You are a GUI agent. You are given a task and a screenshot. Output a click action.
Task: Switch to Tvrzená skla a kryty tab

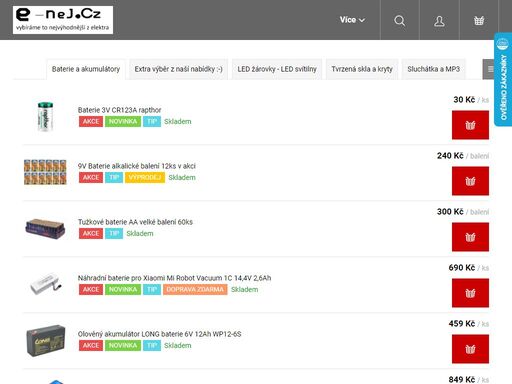tap(362, 69)
